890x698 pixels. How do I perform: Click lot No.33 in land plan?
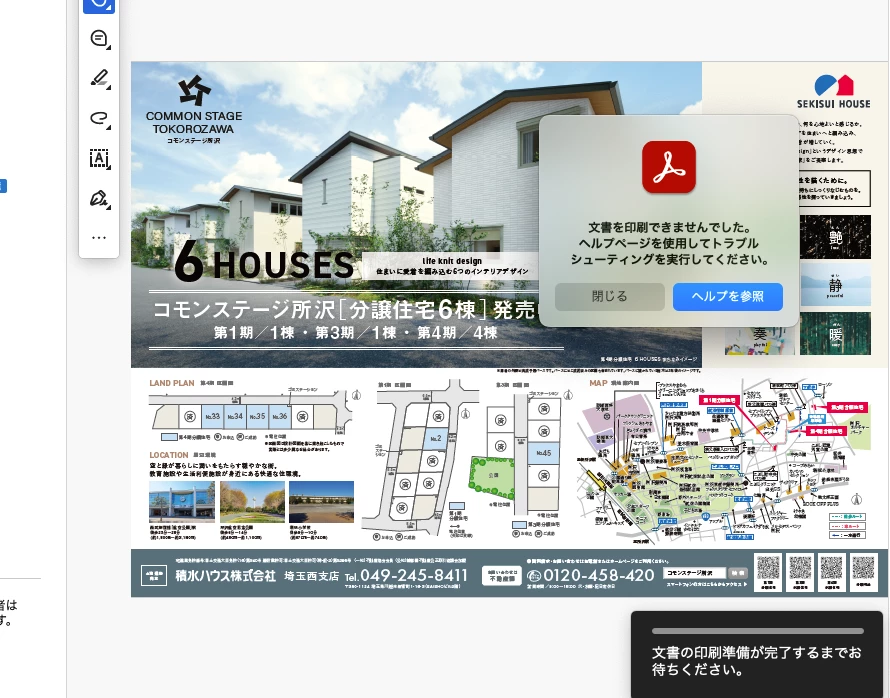212,417
